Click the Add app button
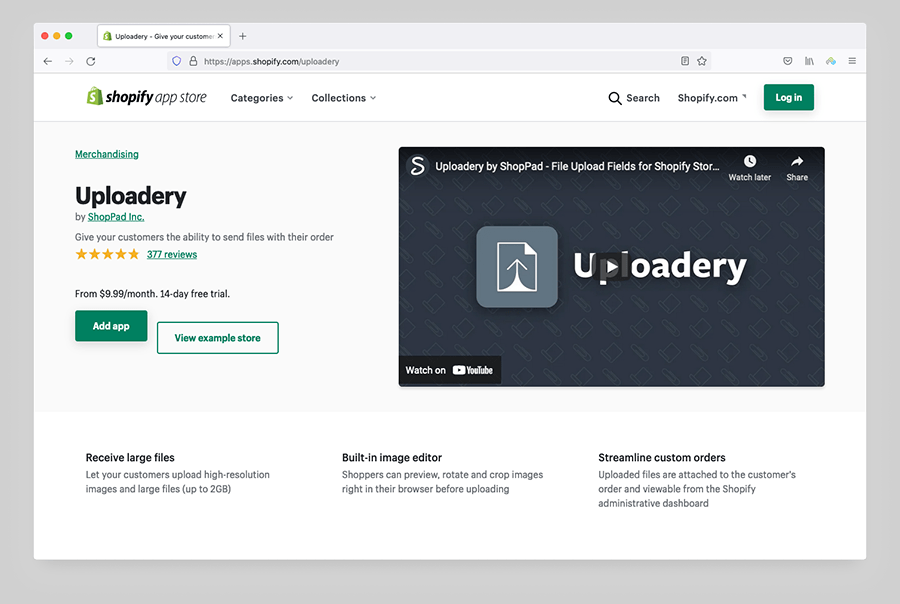This screenshot has width=900, height=604. click(111, 326)
